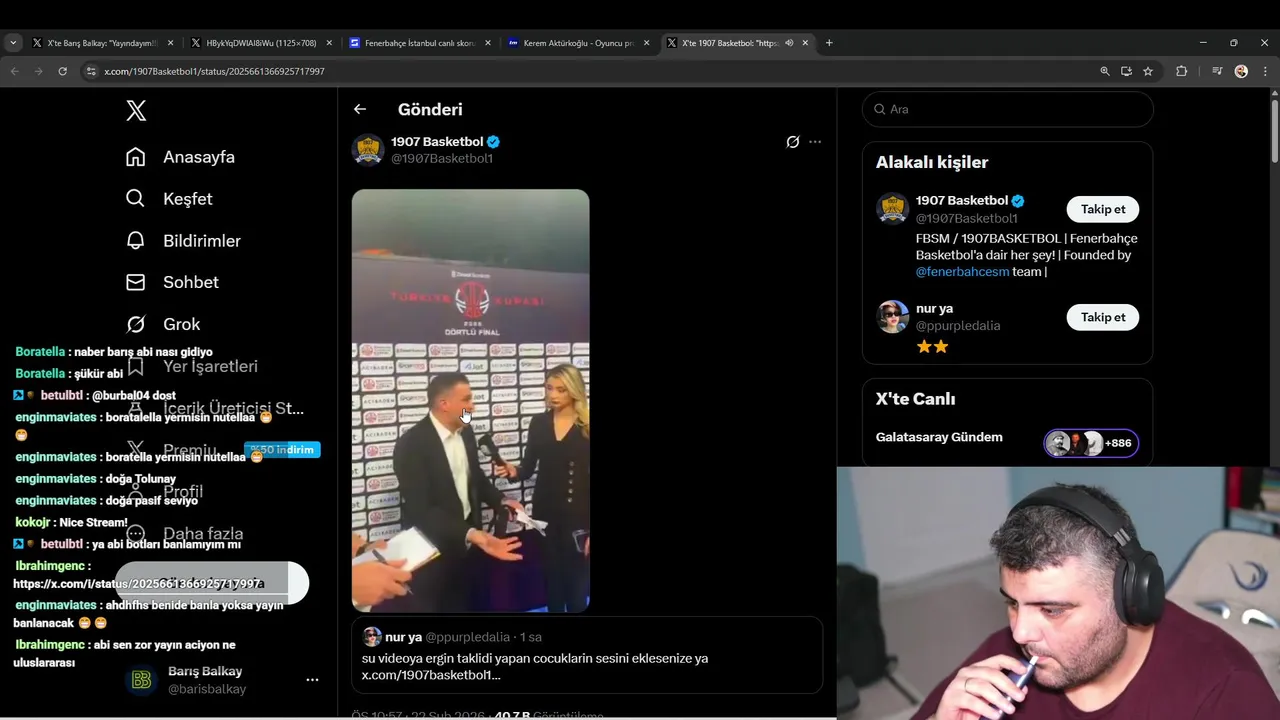Click the browser back arrow
Screen dimensions: 1280x720
point(14,71)
